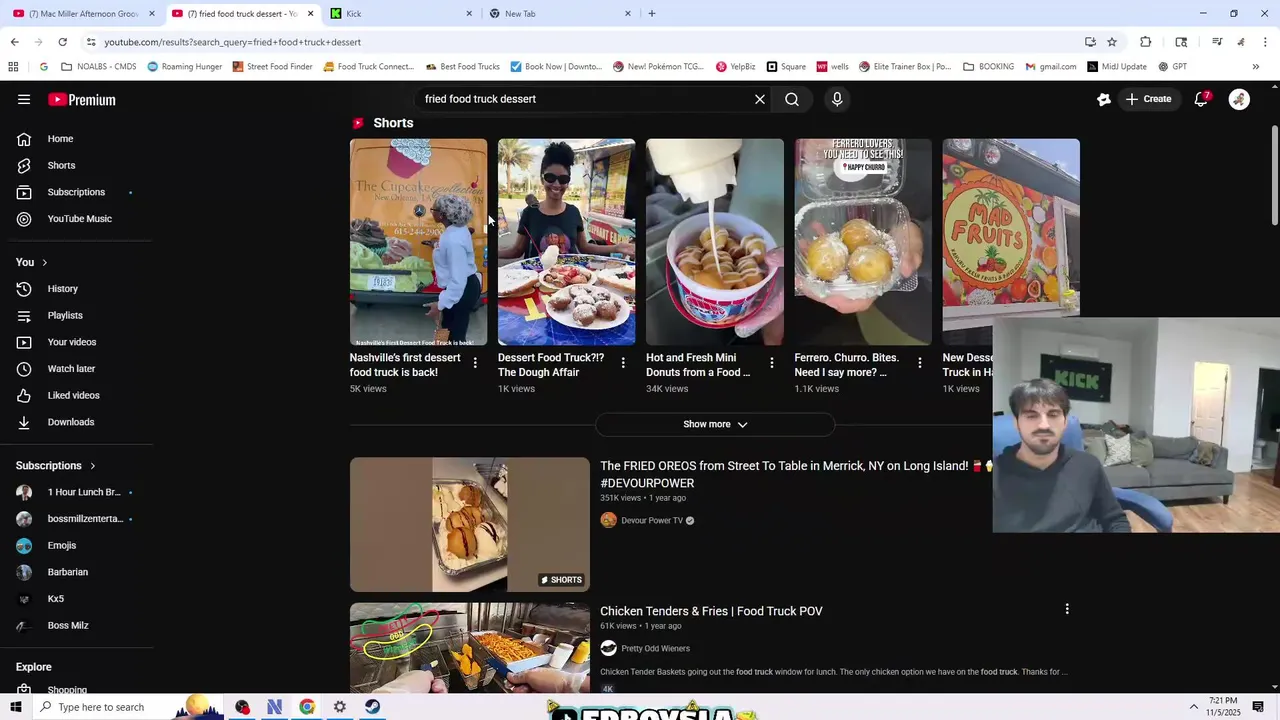Image resolution: width=1280 pixels, height=720 pixels.
Task: Play the Ferrero Churro Bites short
Action: pyautogui.click(x=863, y=242)
